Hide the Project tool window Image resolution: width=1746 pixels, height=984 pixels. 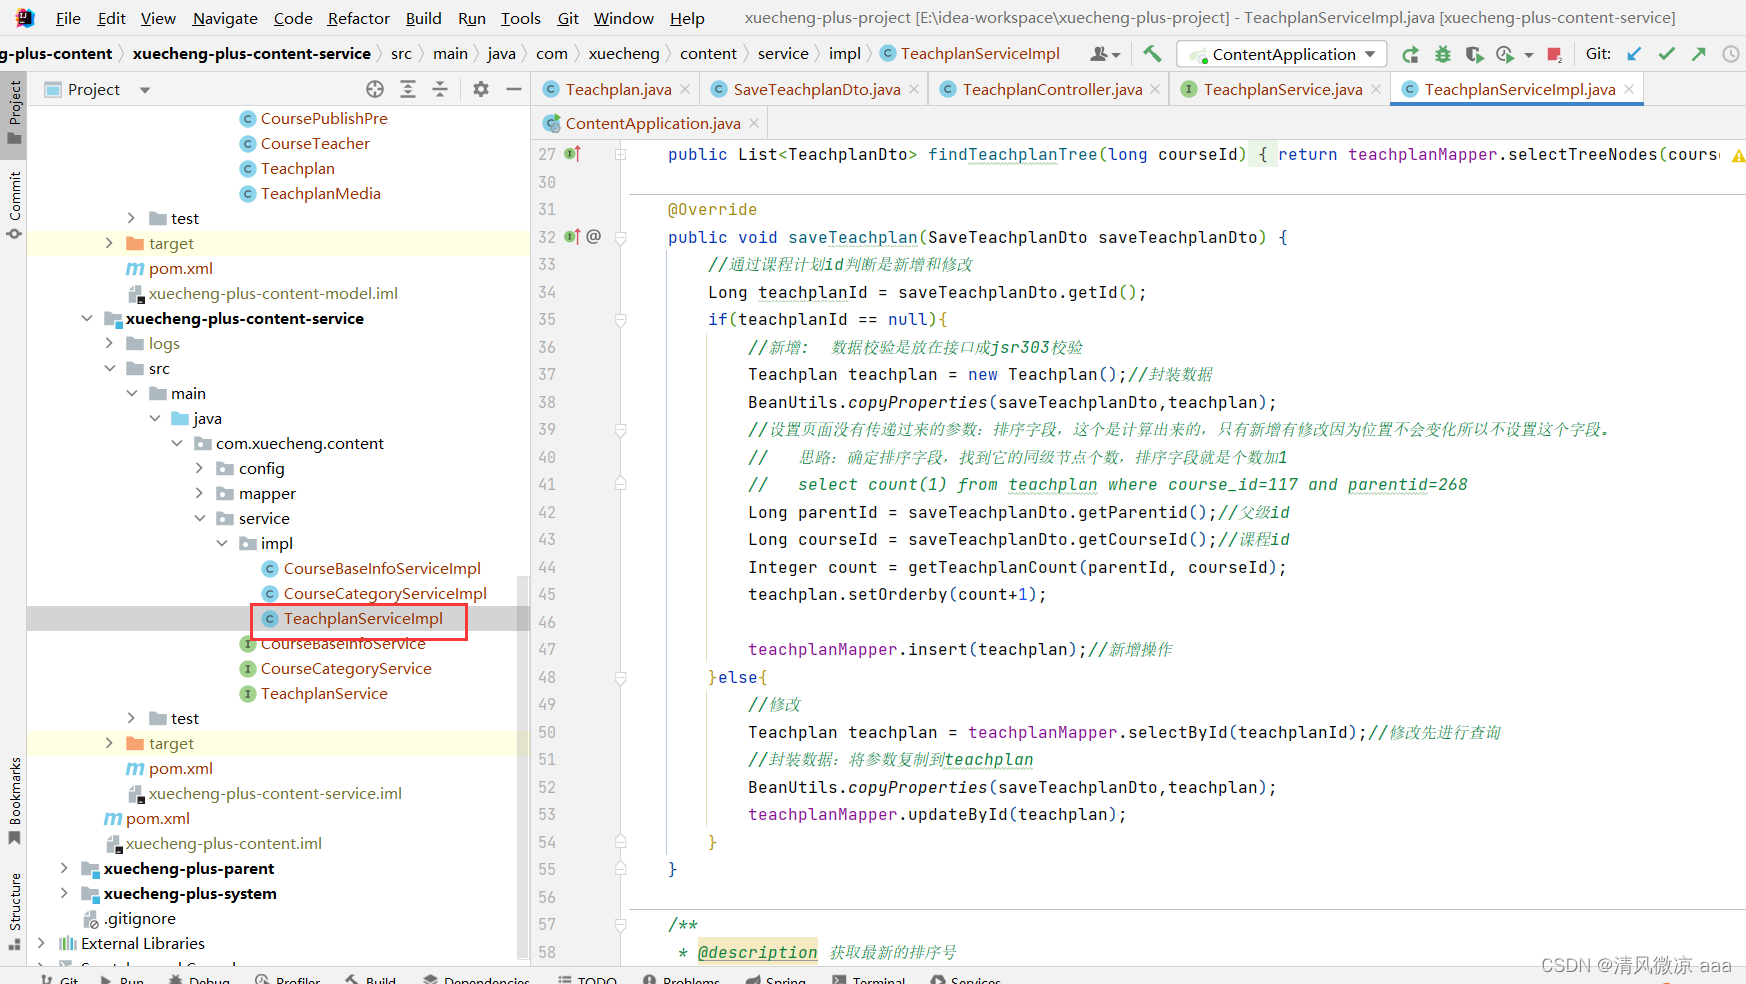click(x=514, y=89)
